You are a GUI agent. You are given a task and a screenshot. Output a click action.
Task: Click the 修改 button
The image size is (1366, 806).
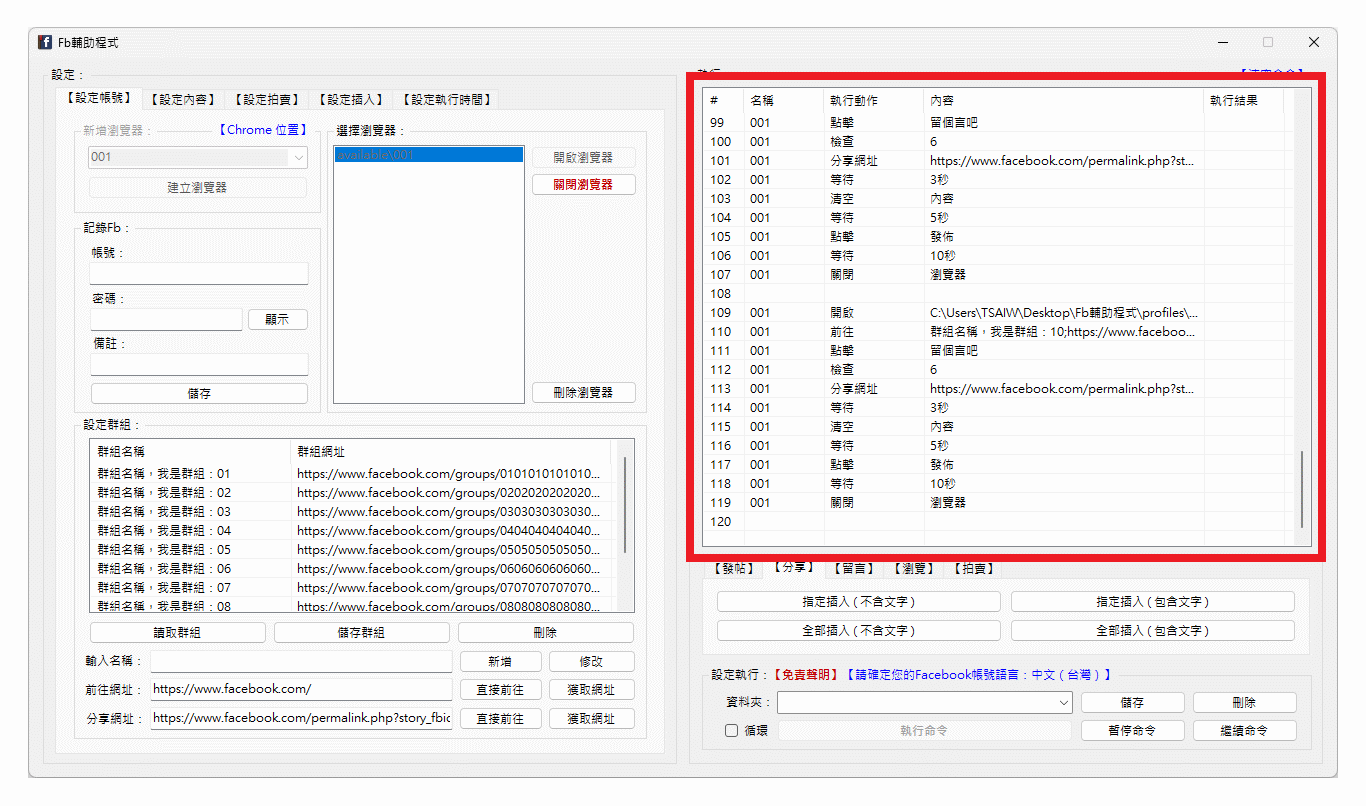click(x=592, y=661)
